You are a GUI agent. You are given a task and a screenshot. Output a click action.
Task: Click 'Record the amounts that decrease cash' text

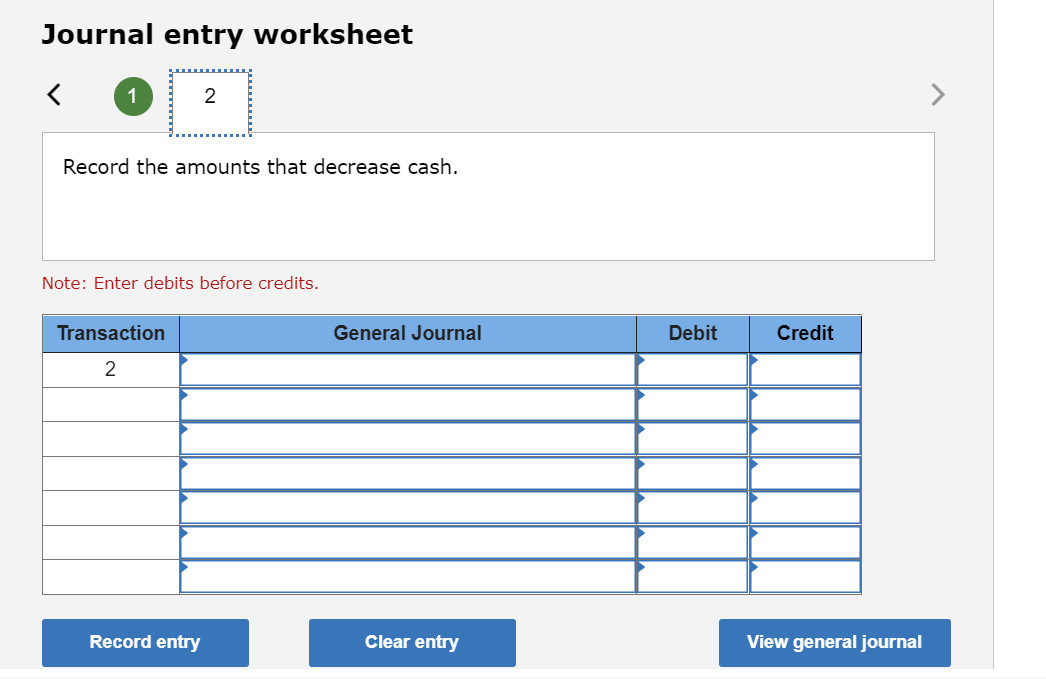[x=260, y=167]
